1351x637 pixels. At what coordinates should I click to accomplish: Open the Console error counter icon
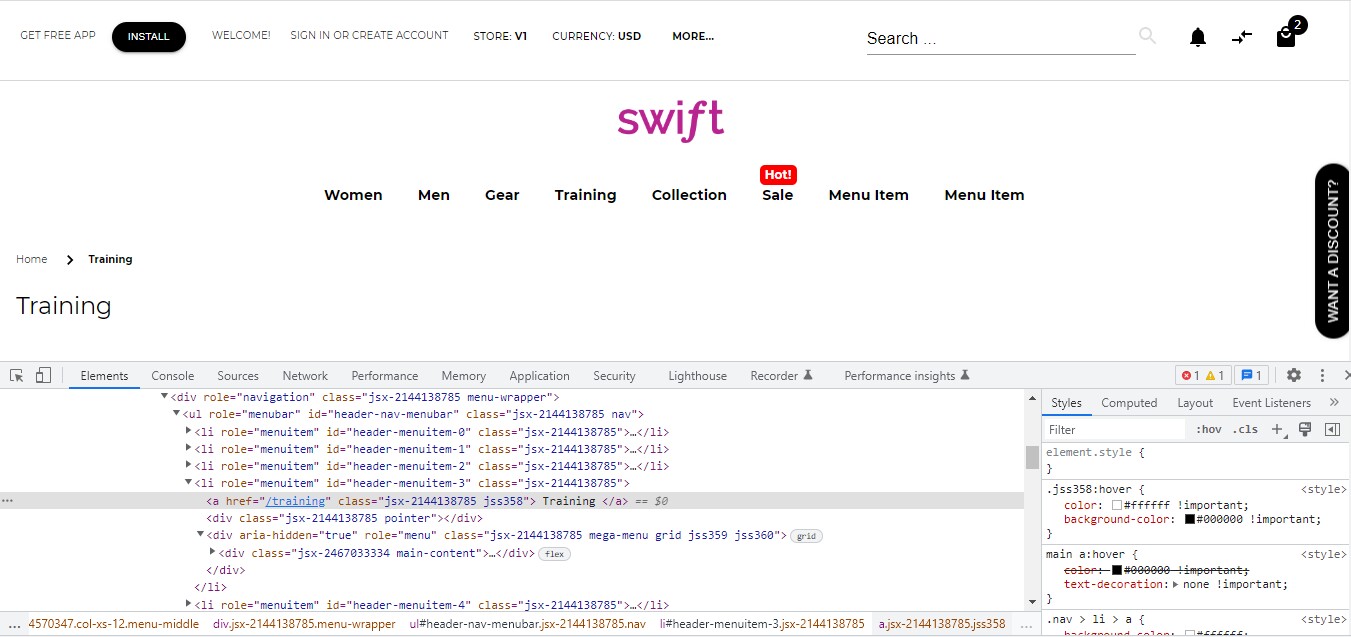tap(1188, 375)
